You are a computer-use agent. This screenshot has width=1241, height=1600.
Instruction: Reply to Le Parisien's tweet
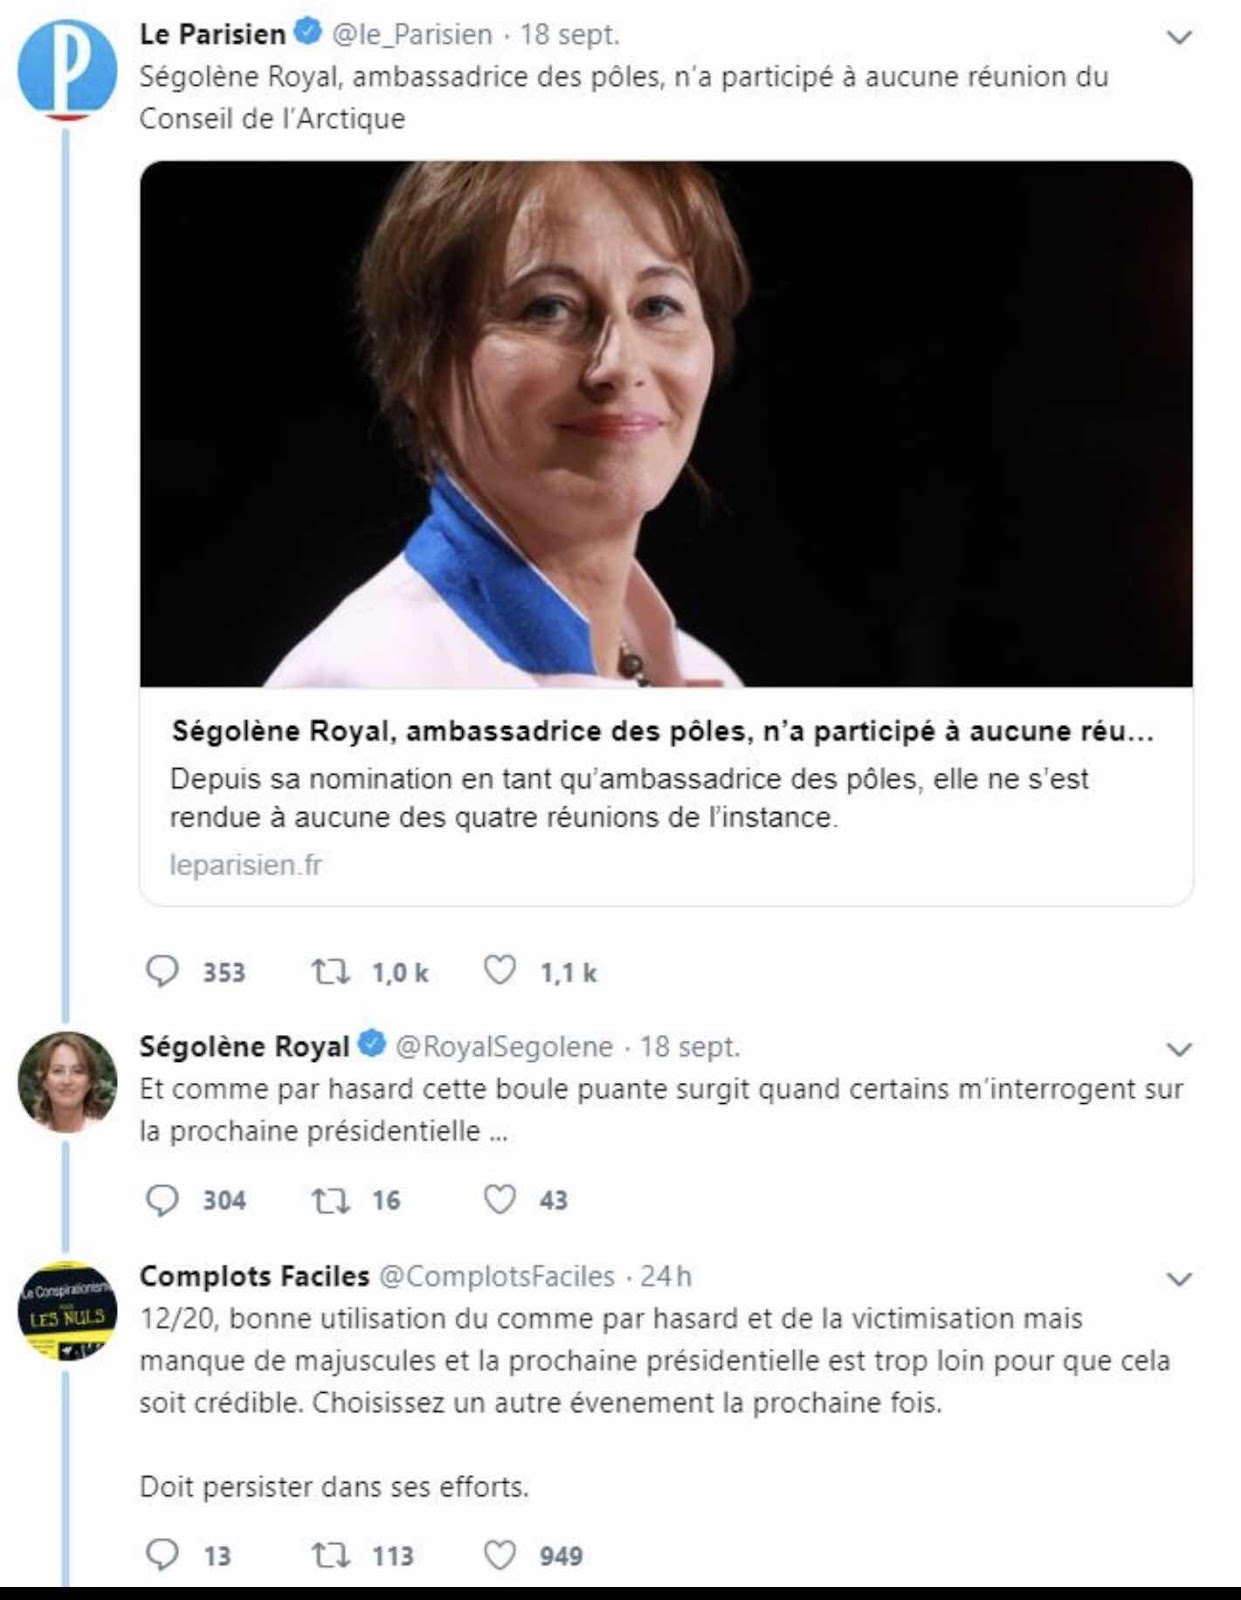tap(162, 971)
